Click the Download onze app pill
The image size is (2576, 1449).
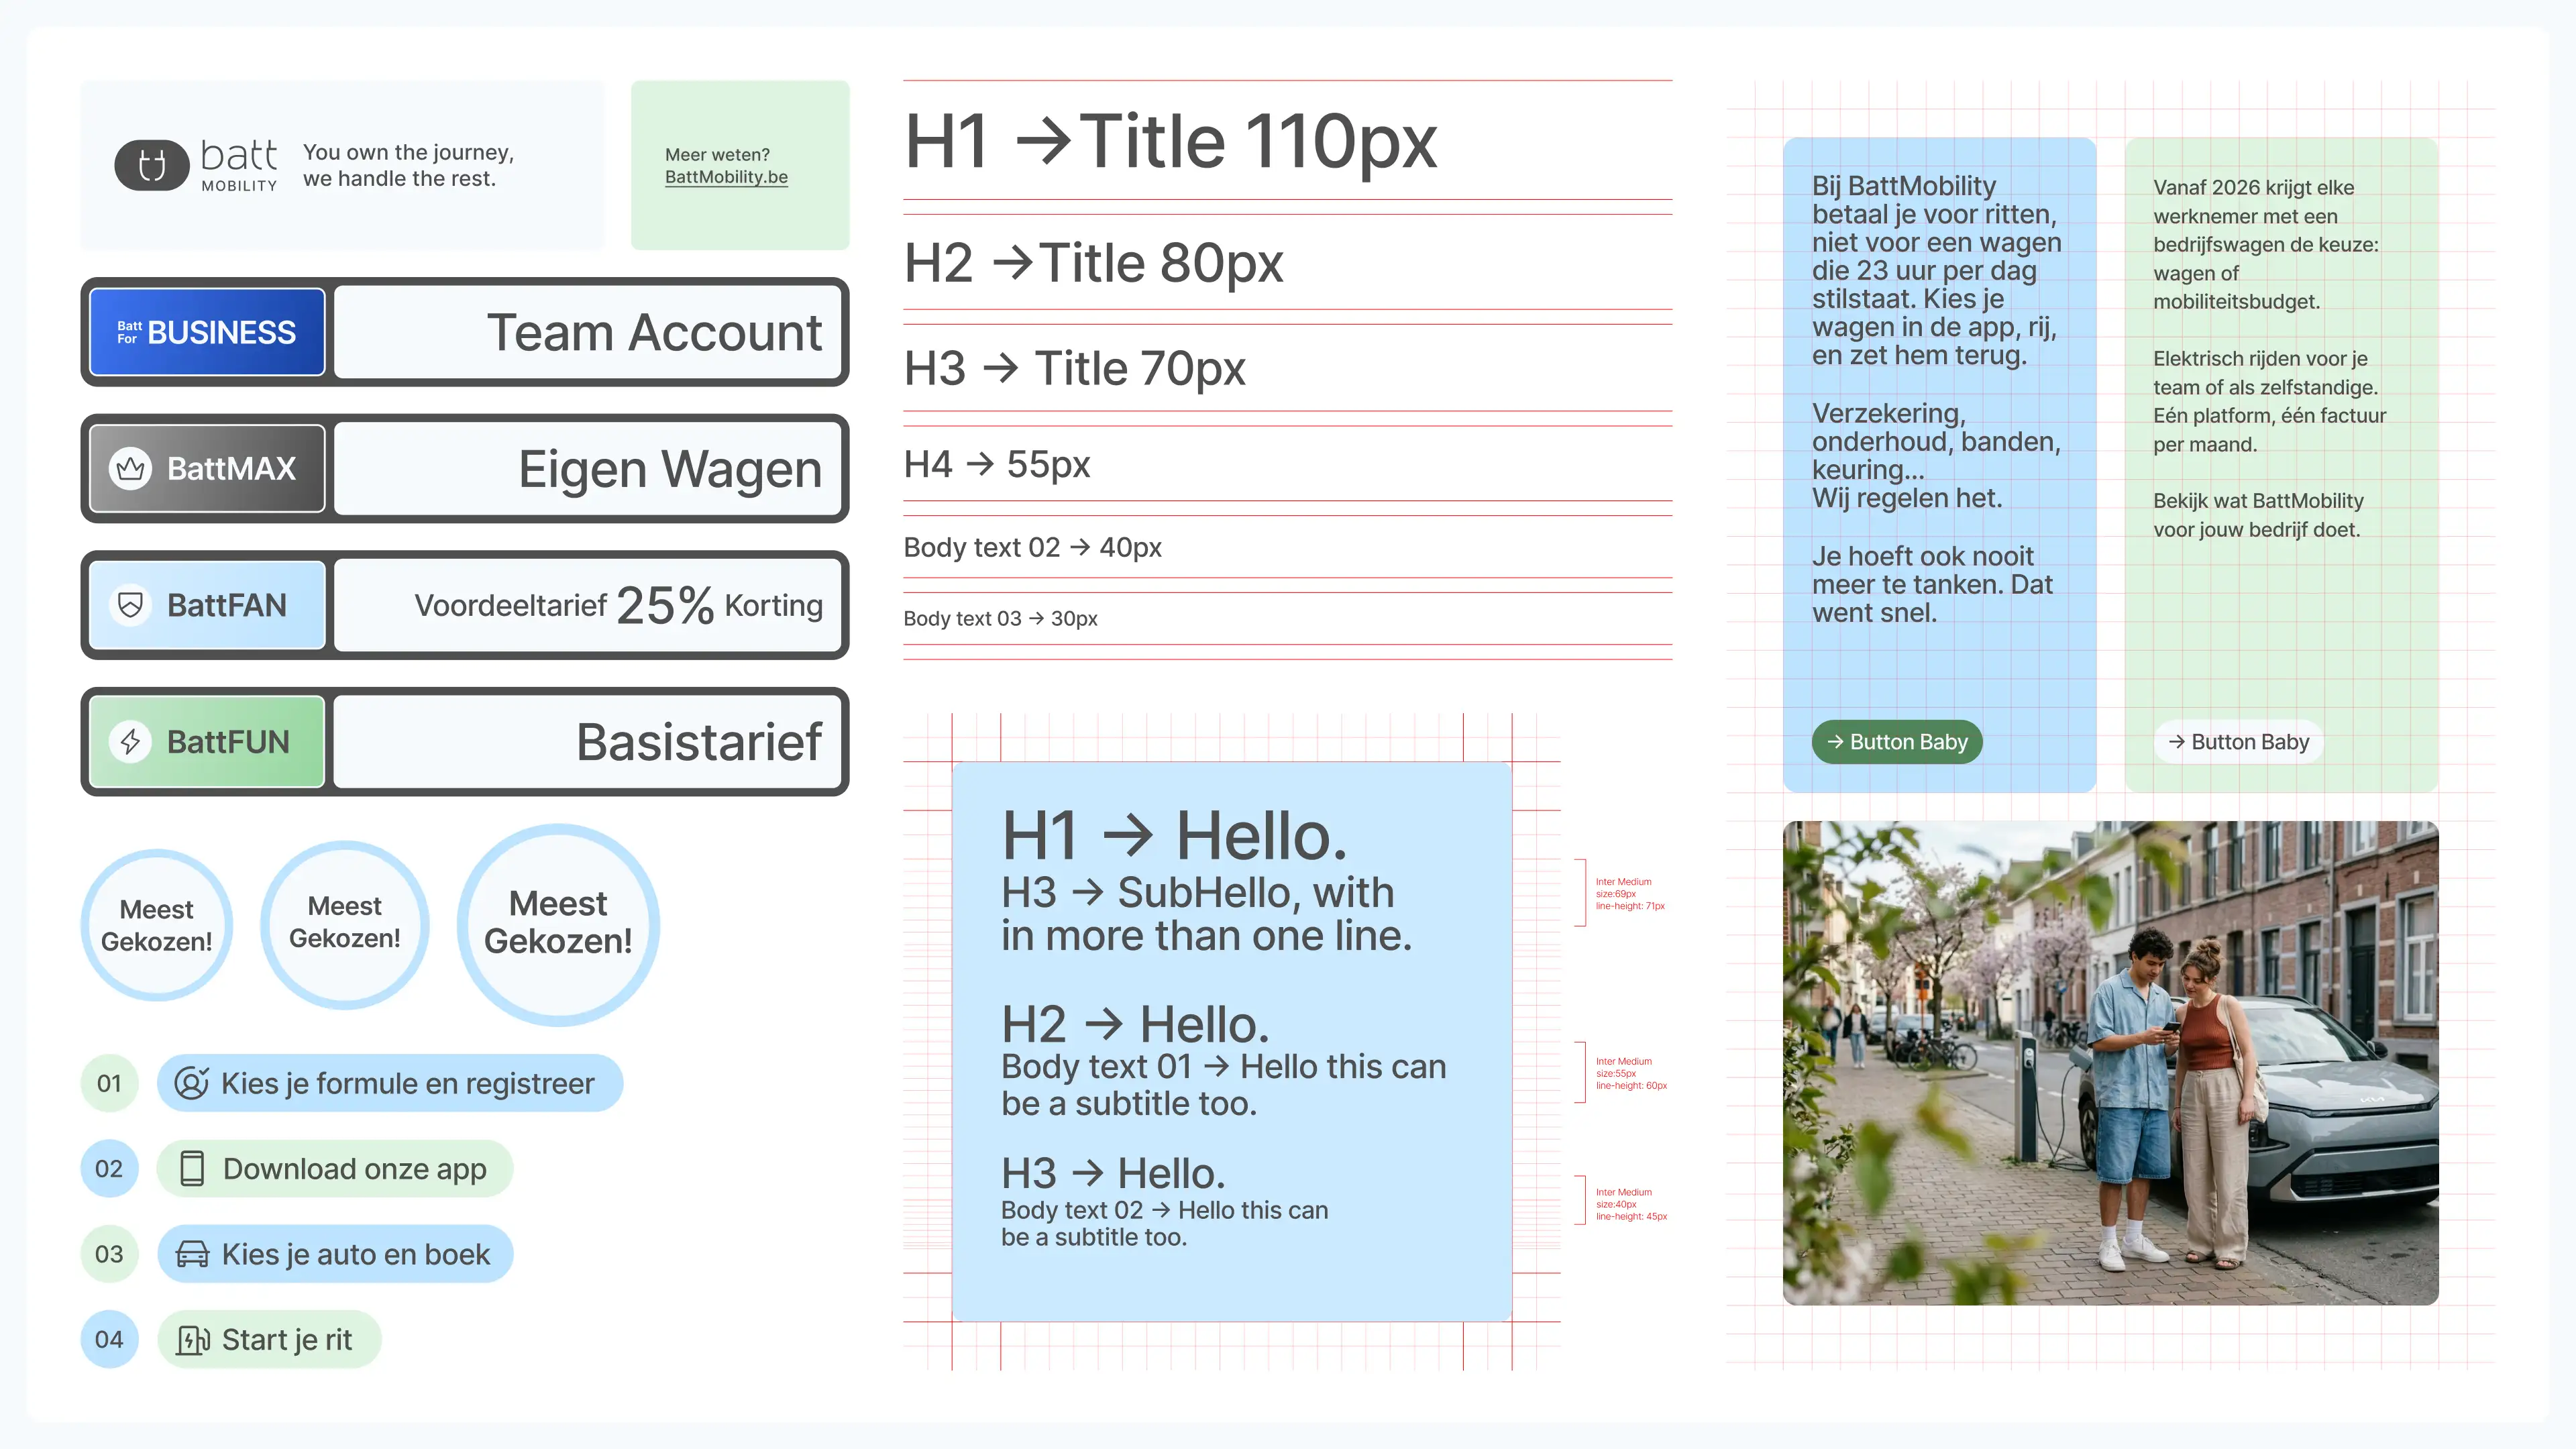[335, 1169]
